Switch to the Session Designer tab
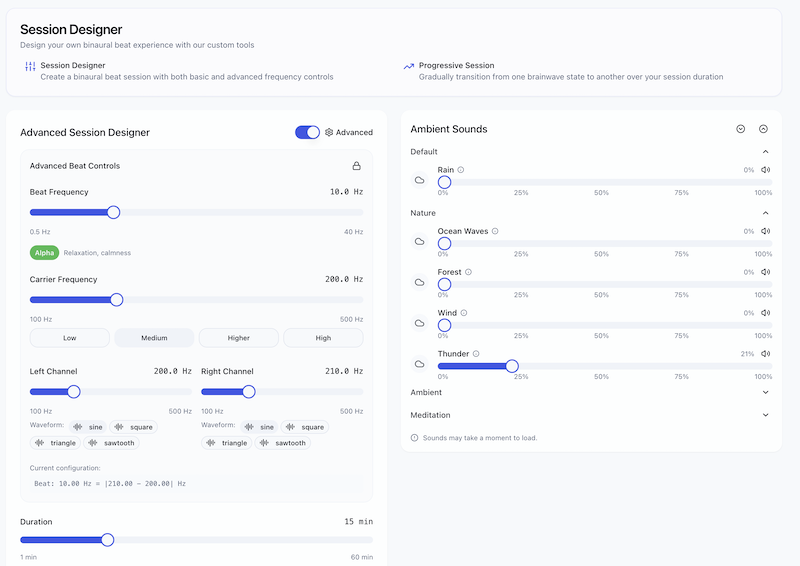The width and height of the screenshot is (800, 566). point(72,66)
